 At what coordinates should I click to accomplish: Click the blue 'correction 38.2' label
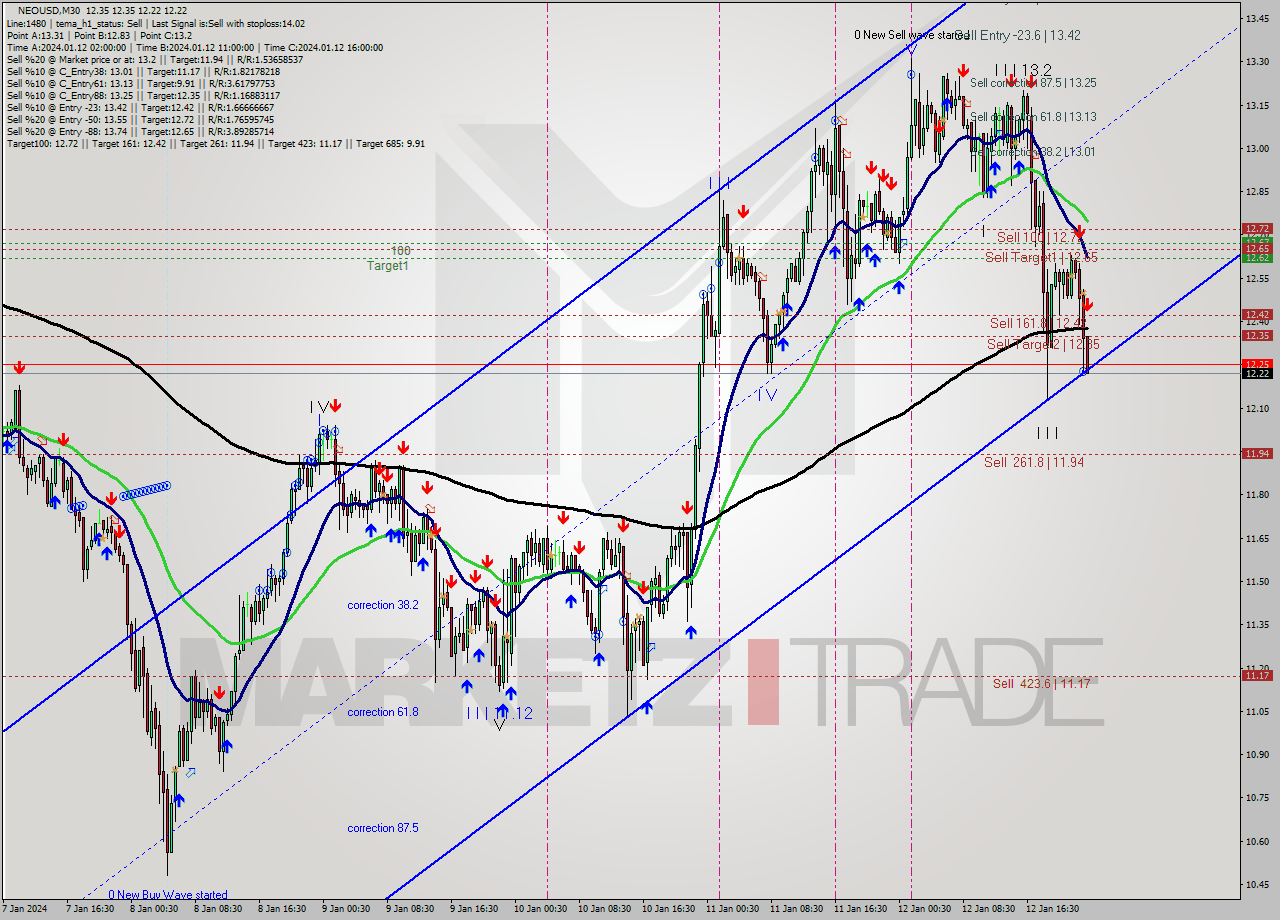(x=383, y=605)
